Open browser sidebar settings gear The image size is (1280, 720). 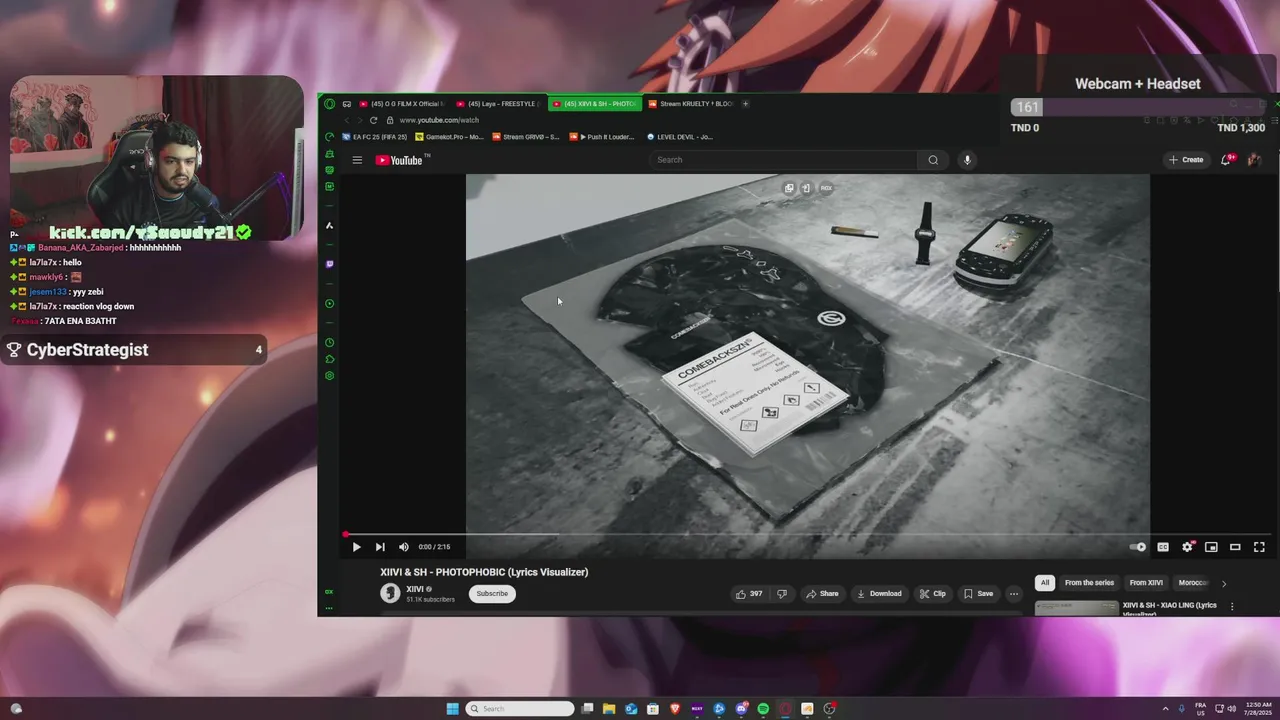click(329, 376)
